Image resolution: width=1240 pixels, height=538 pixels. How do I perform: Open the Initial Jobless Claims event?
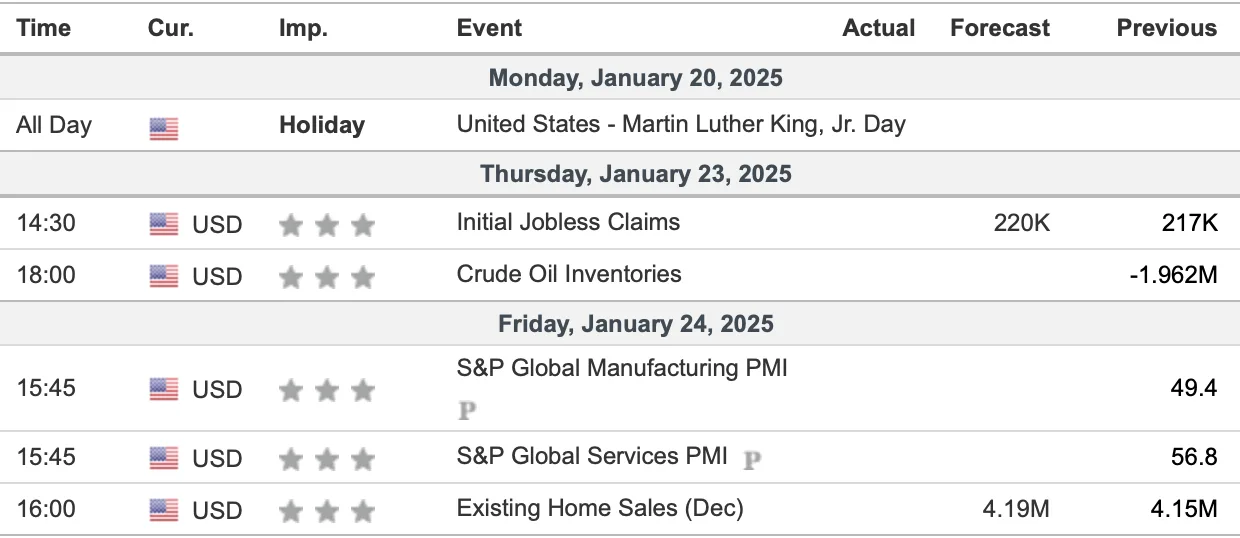click(x=568, y=222)
